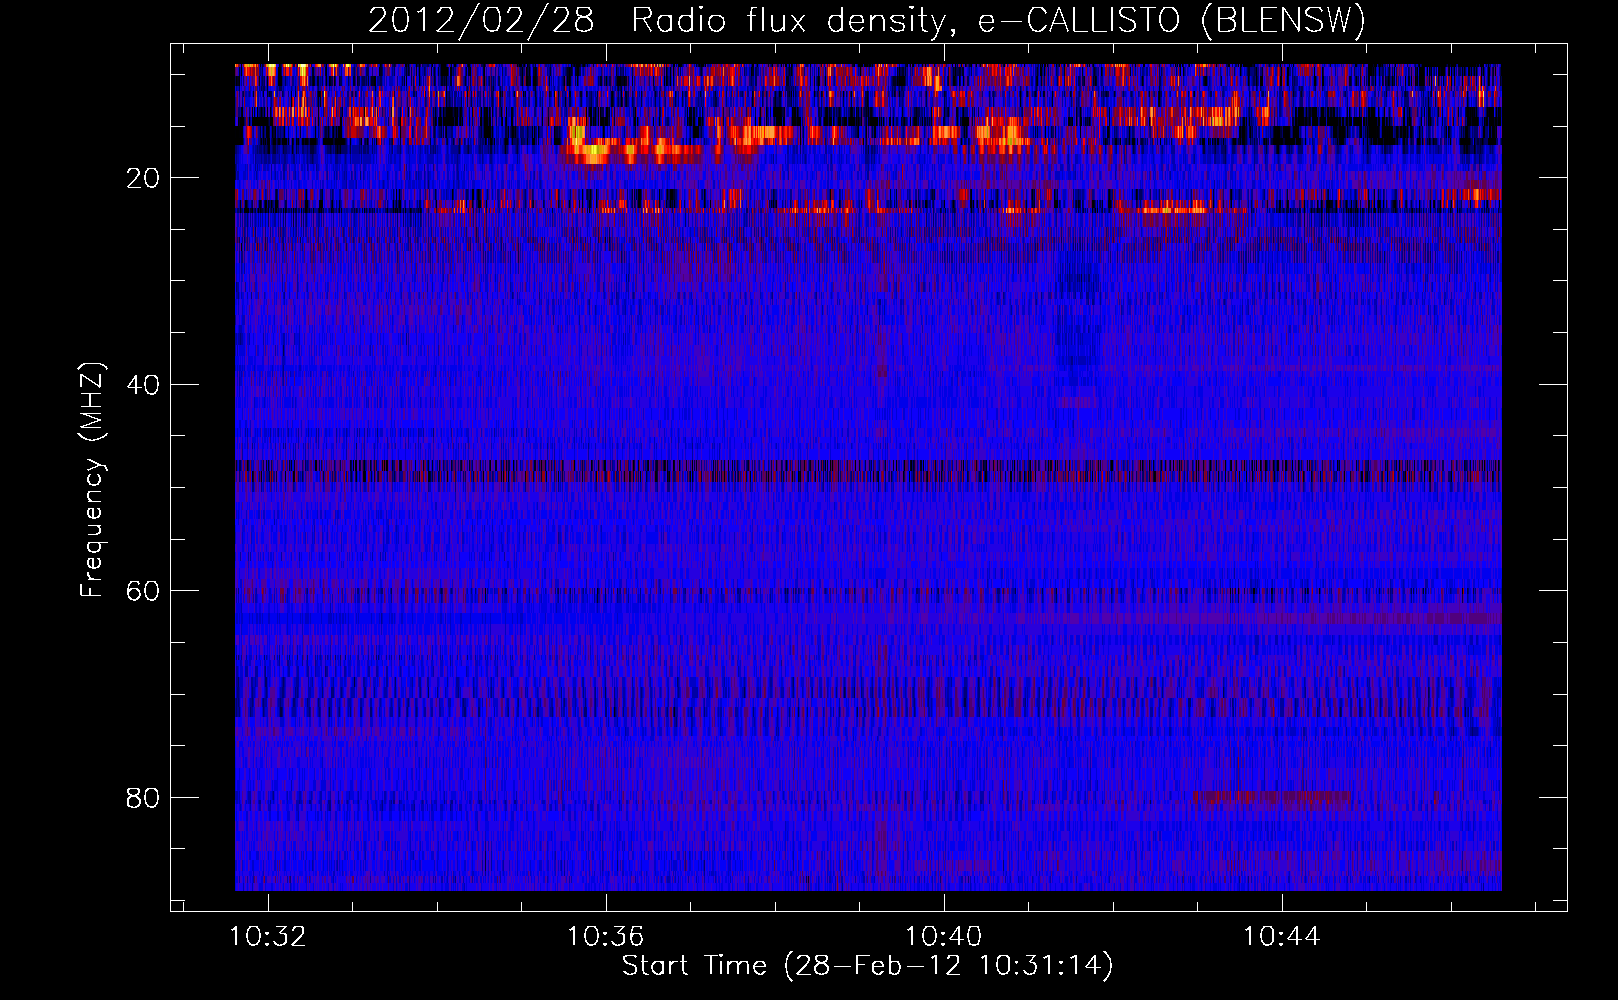
Task: Click the frequency tick label '40'
Action: point(144,385)
